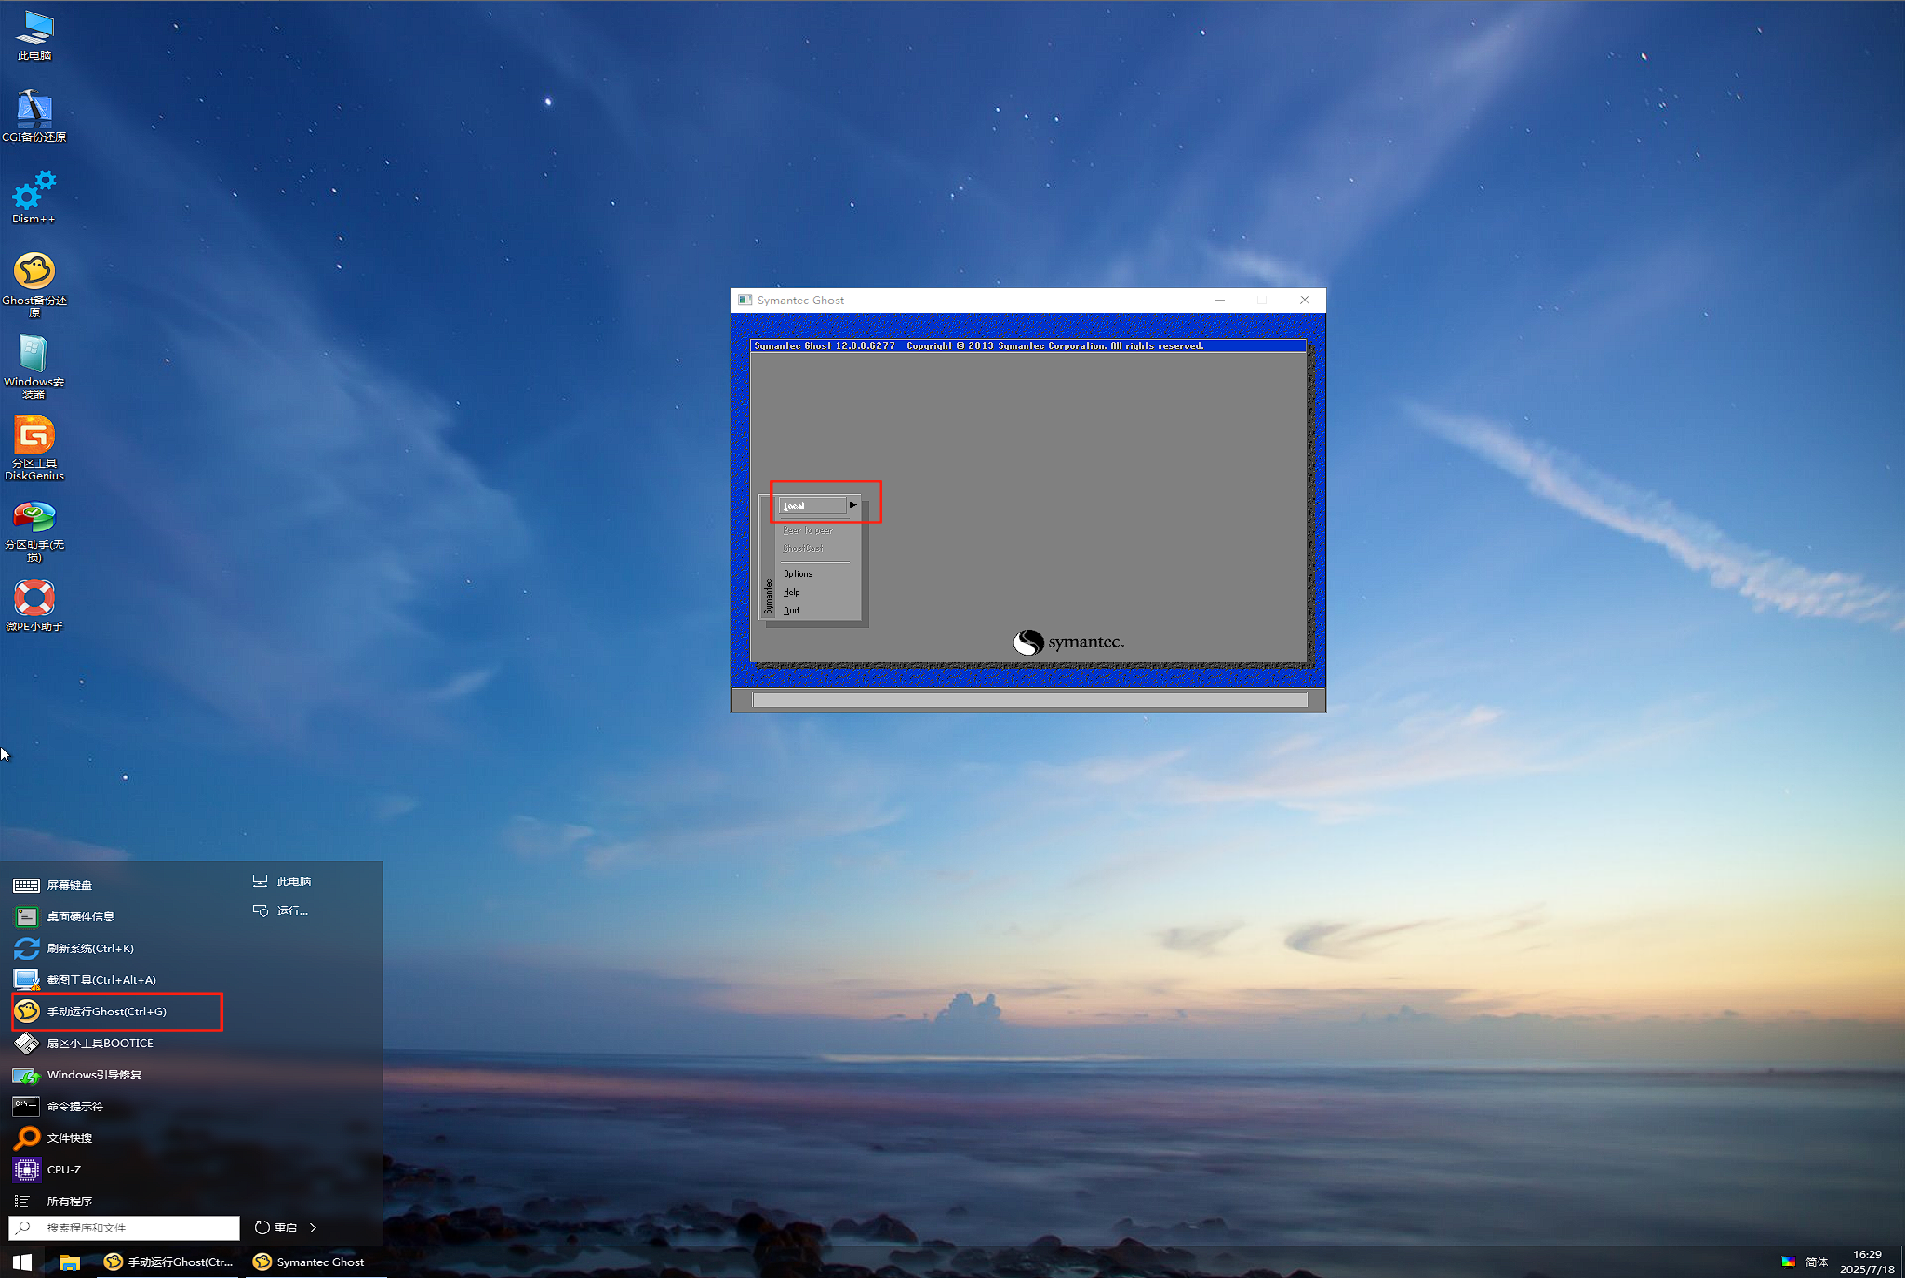Image resolution: width=1905 pixels, height=1278 pixels.
Task: Open 分区助手 desktop shortcut
Action: (x=34, y=524)
